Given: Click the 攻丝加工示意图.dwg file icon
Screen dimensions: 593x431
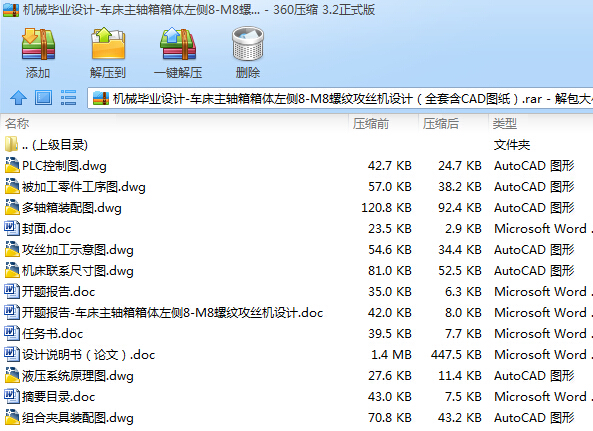Looking at the screenshot, I should pos(12,249).
